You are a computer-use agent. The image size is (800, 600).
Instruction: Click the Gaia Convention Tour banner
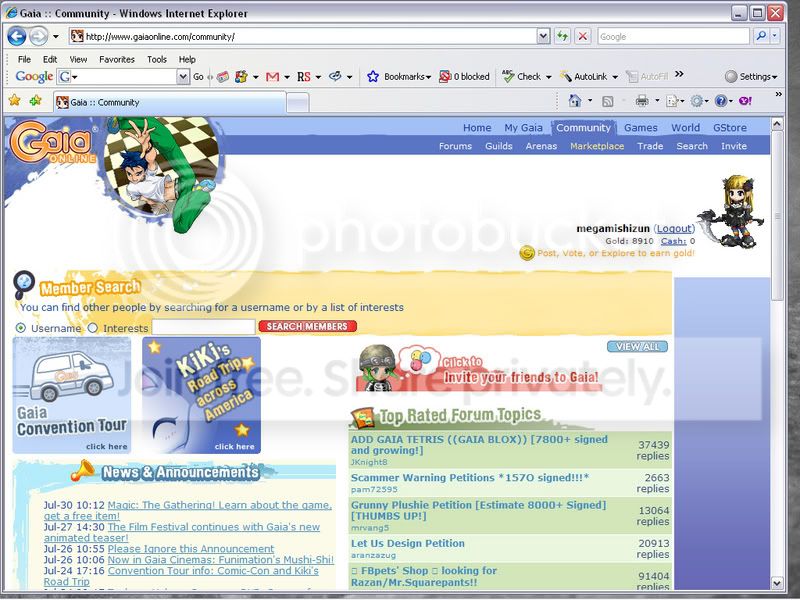click(71, 395)
